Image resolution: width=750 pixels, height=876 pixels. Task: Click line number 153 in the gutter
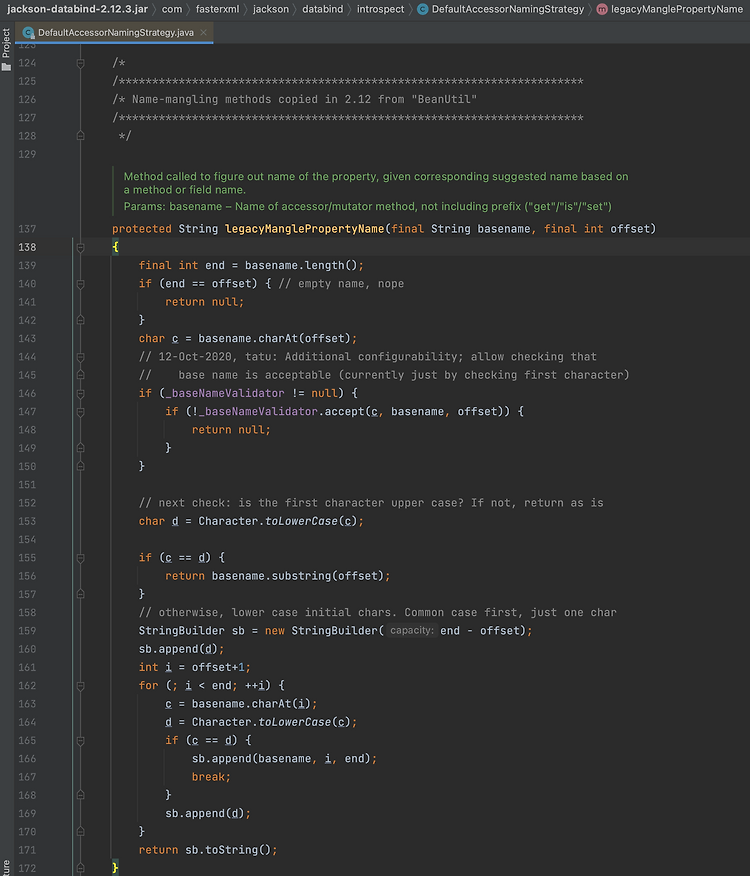pyautogui.click(x=27, y=521)
